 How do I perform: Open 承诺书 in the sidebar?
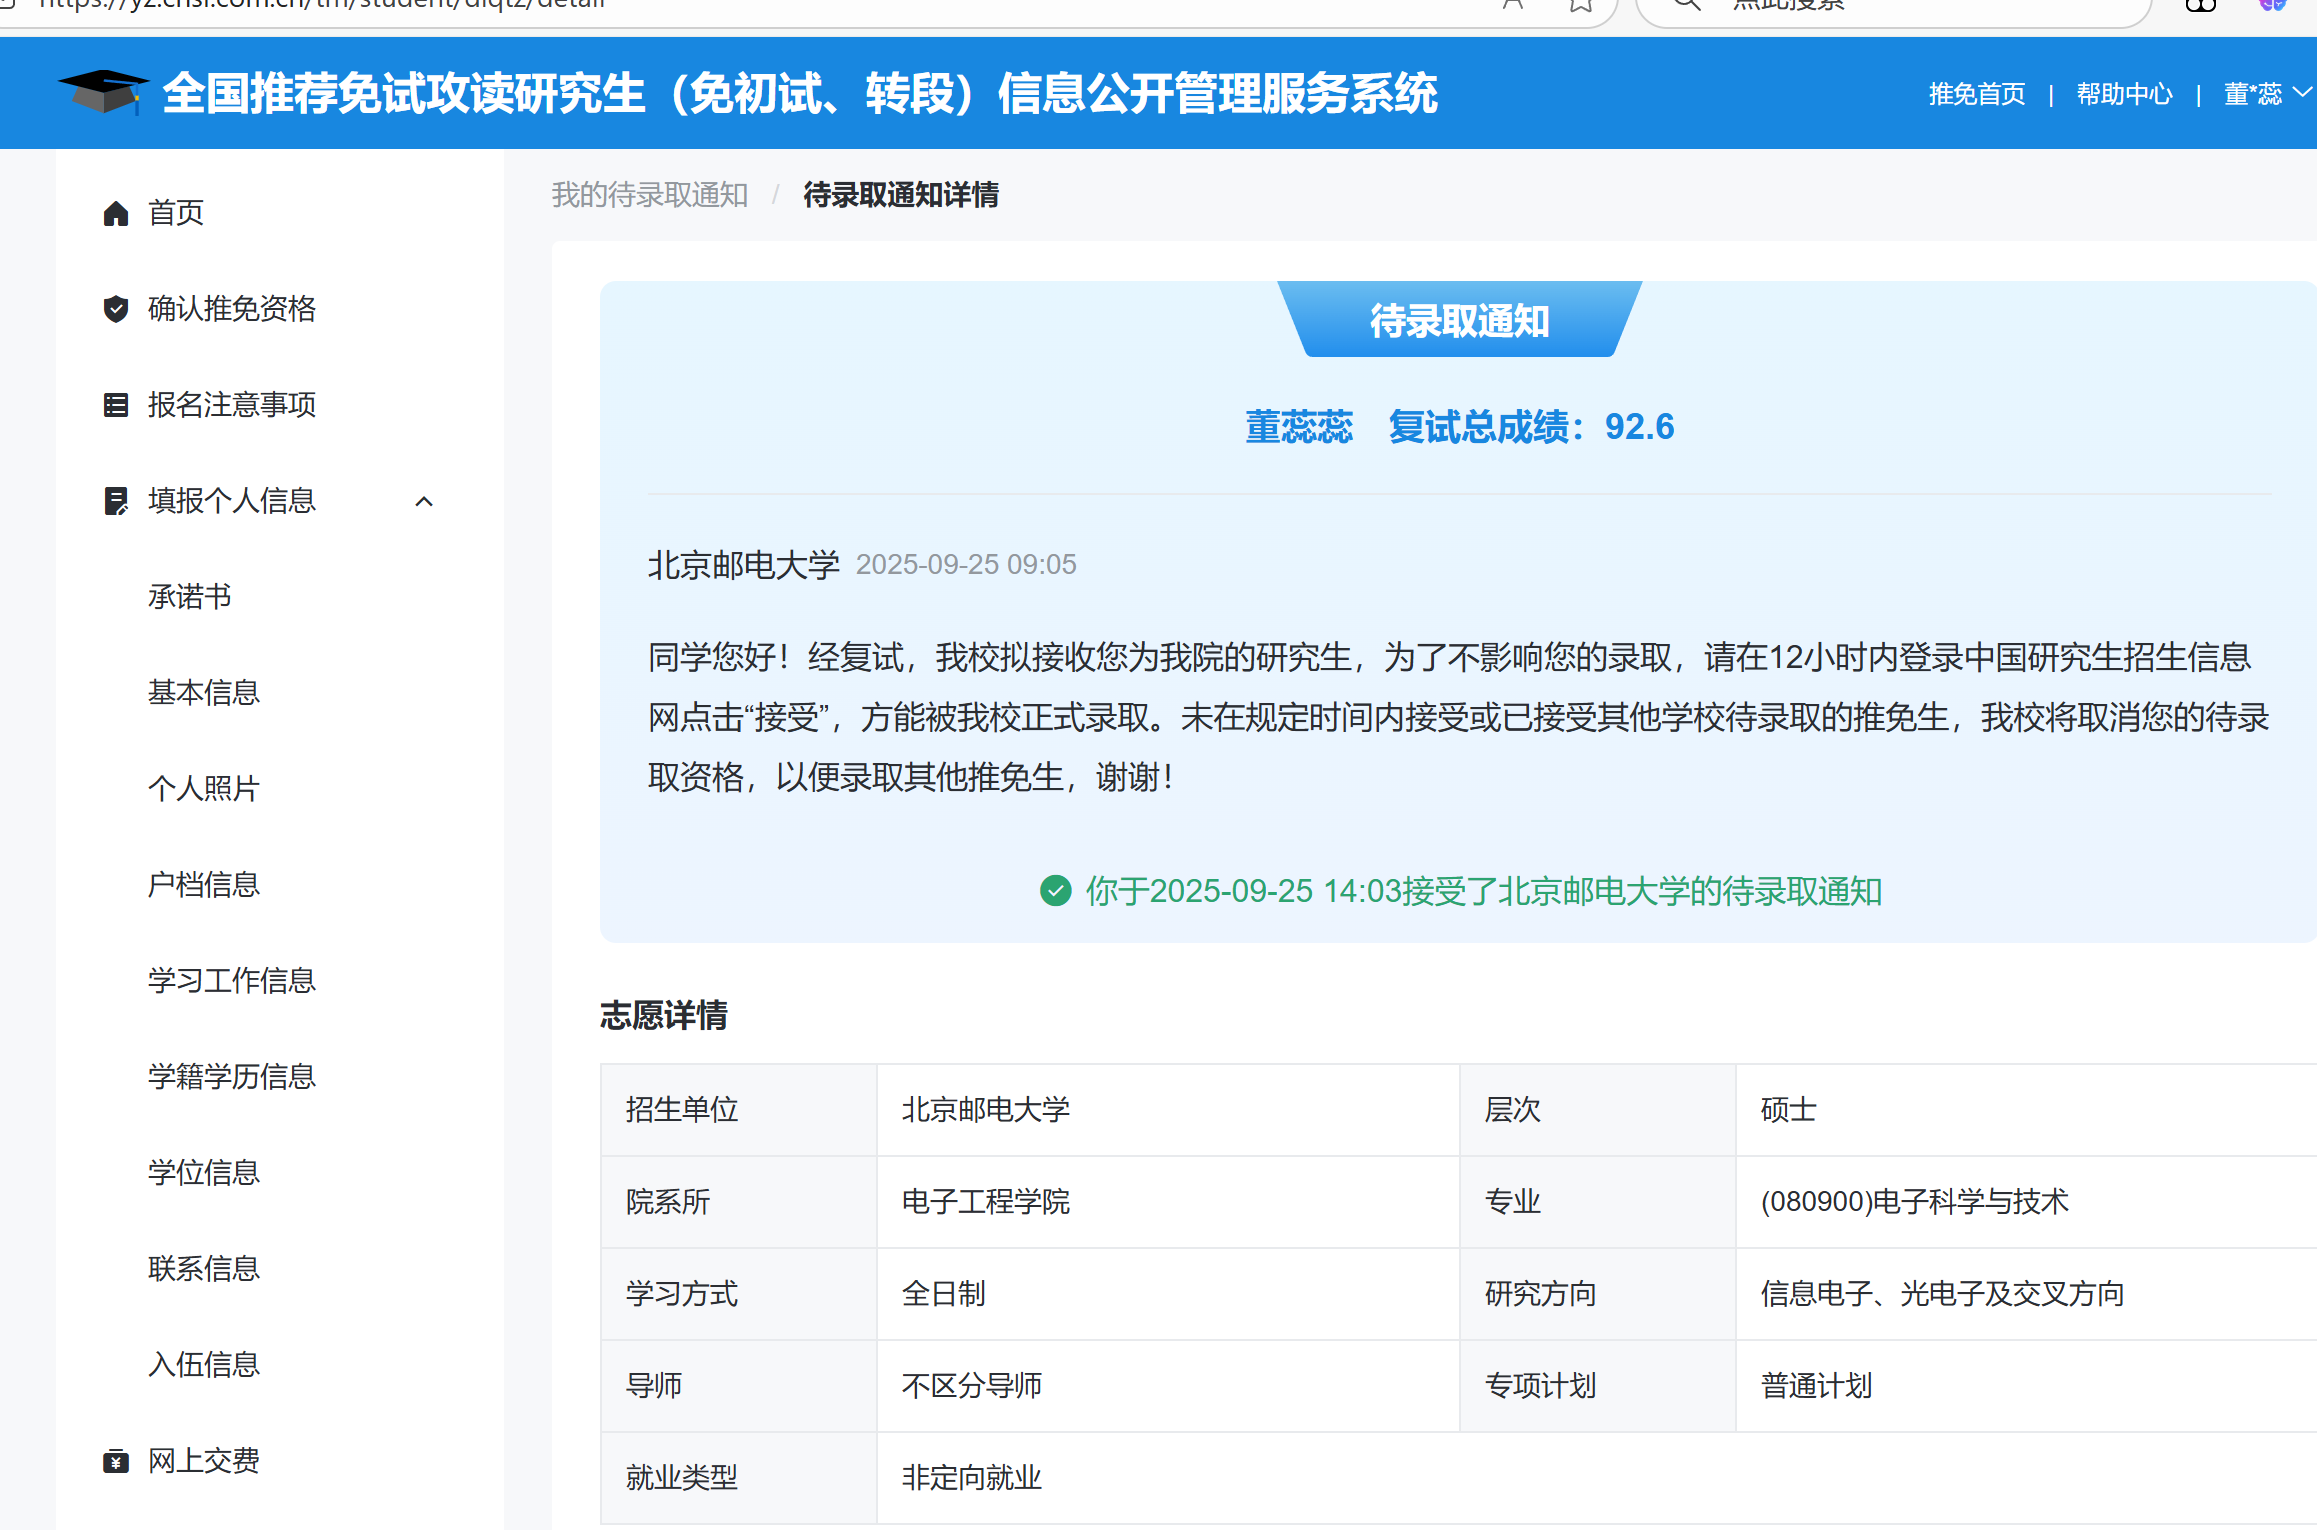click(x=189, y=597)
